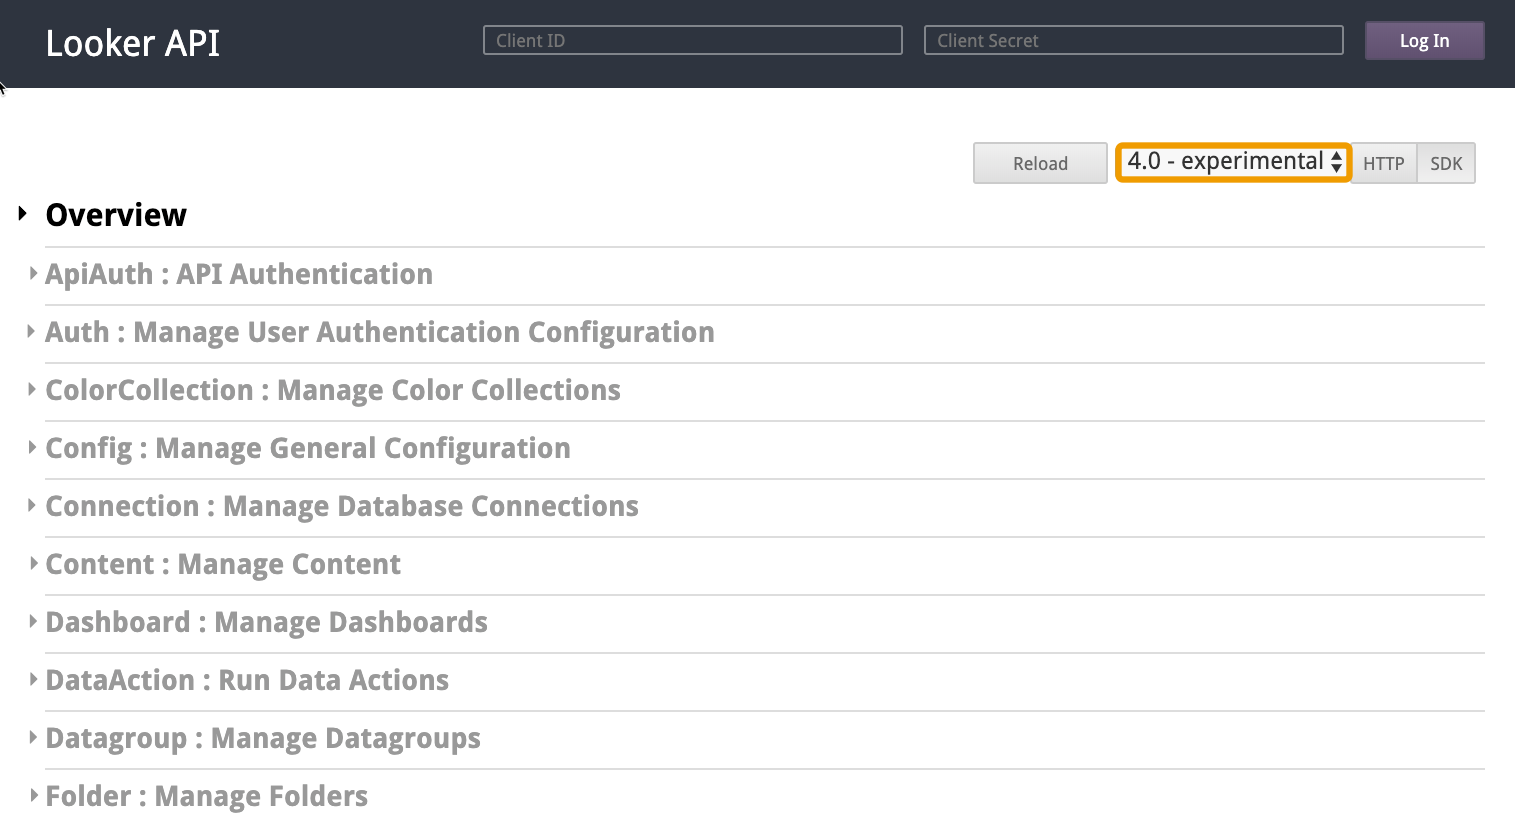Screen dimensions: 1515x819
Task: Open ApiAuth : API Authentication heading
Action: [x=239, y=274]
